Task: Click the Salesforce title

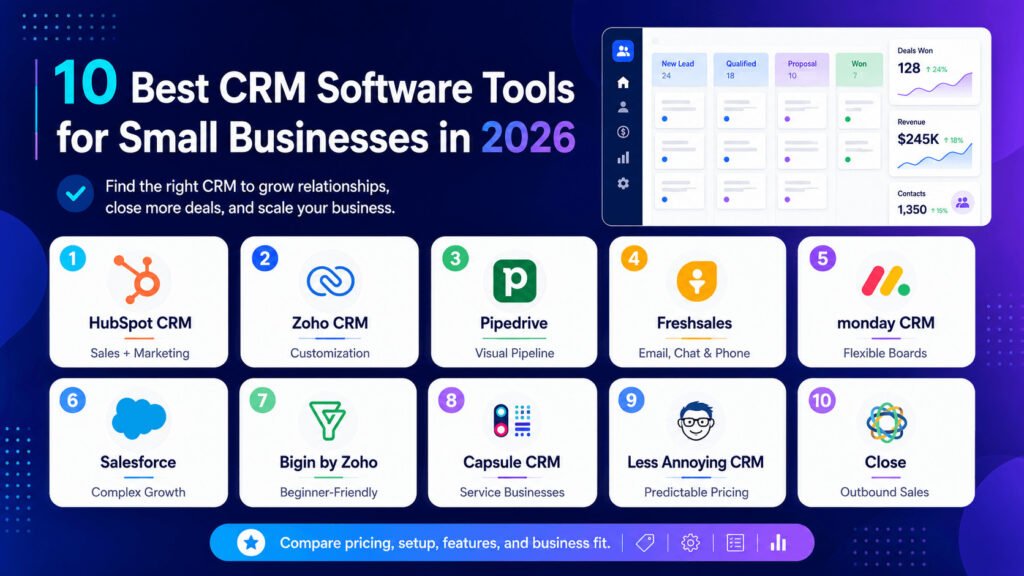Action: point(138,462)
